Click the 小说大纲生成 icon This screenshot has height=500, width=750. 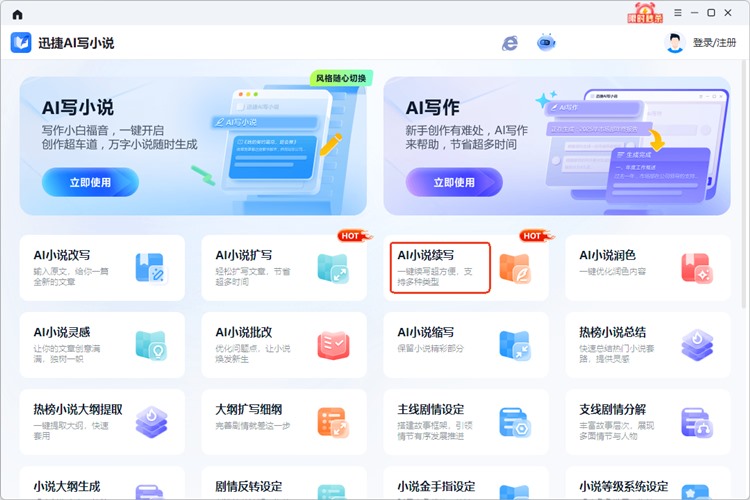click(x=151, y=492)
